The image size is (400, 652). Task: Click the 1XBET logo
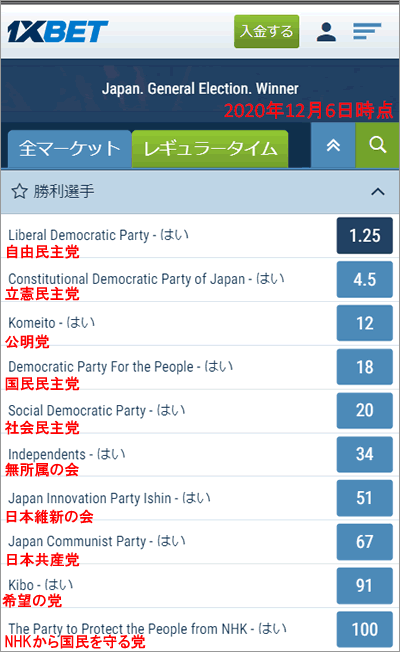[x=57, y=32]
